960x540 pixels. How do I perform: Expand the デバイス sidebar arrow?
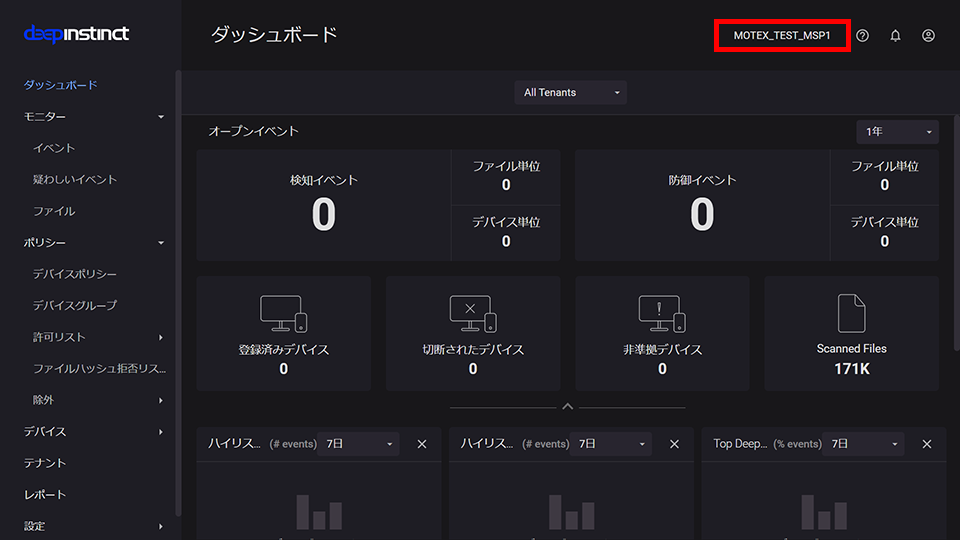click(x=161, y=432)
